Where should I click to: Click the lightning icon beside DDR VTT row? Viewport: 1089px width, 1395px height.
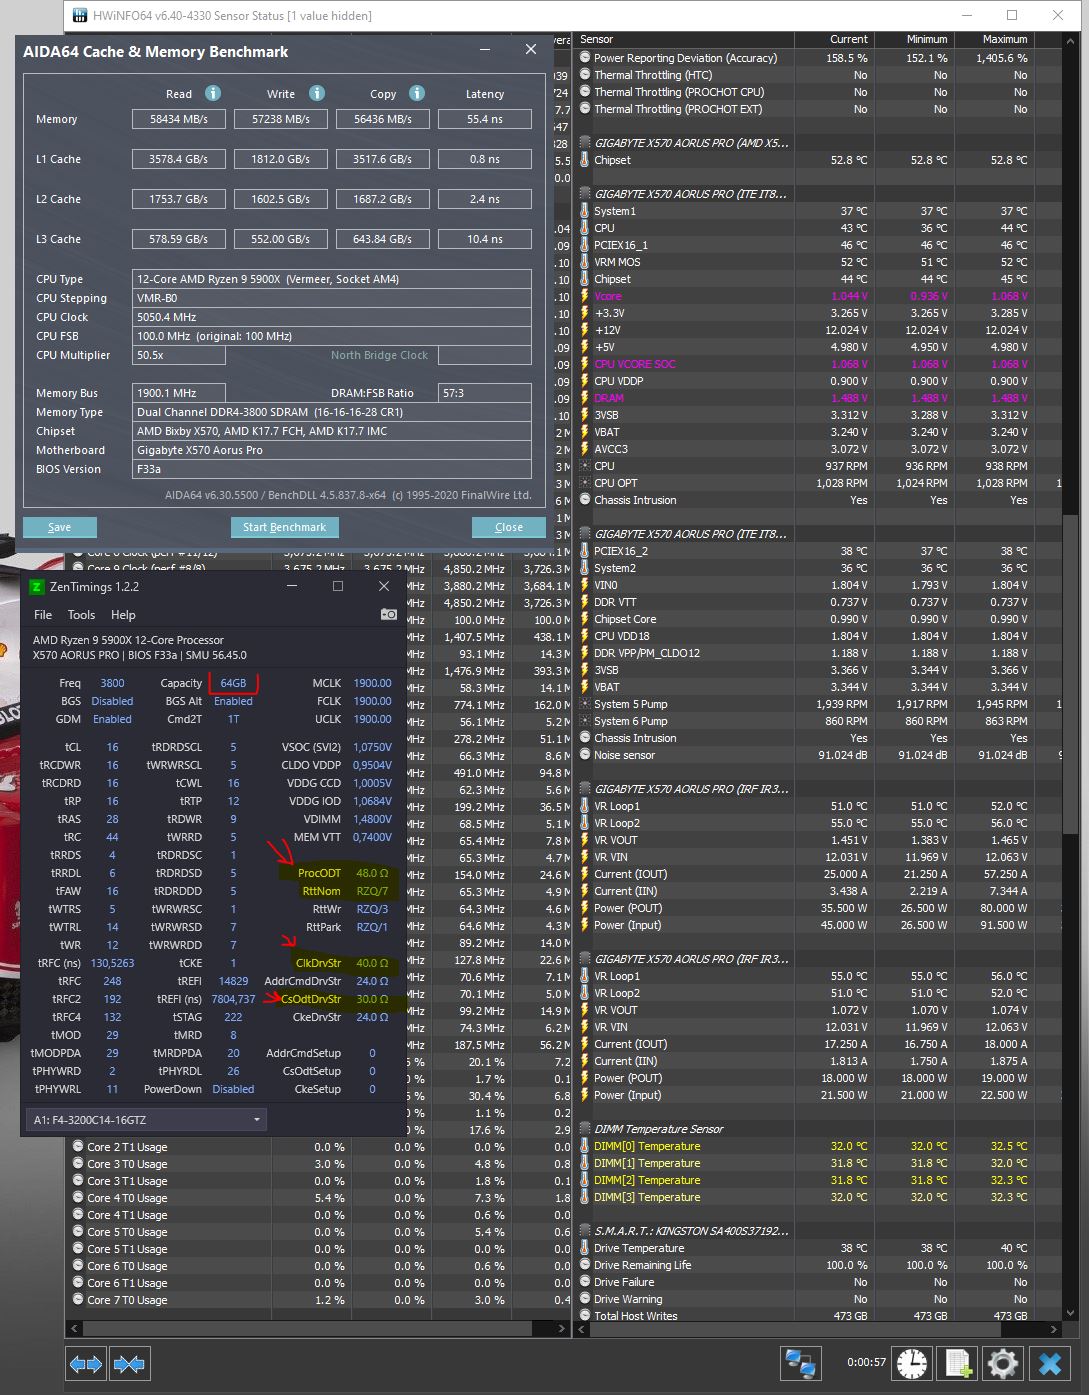[585, 602]
